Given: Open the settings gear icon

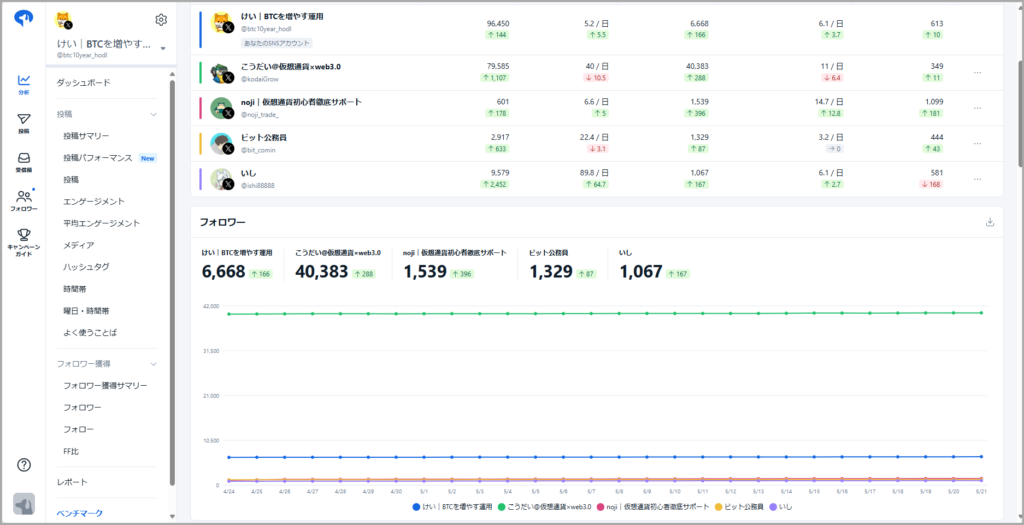Looking at the screenshot, I should [161, 20].
